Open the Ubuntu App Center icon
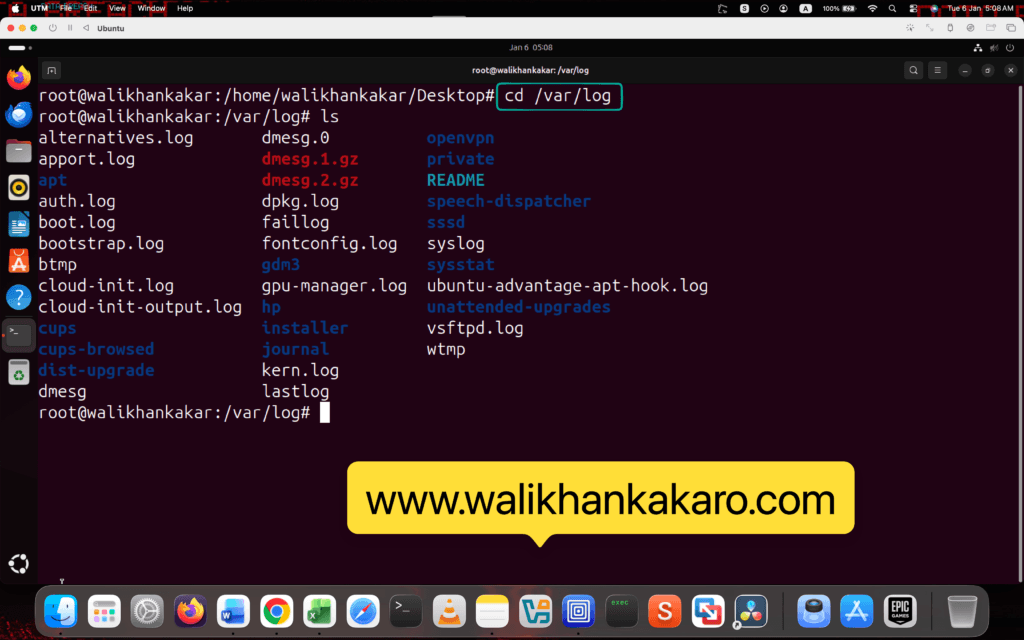Screen dimensions: 1024x640 point(18,261)
